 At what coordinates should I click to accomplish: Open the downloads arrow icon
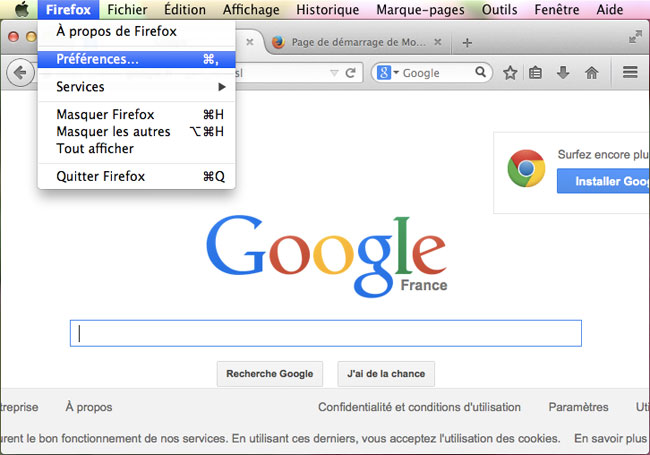(563, 73)
